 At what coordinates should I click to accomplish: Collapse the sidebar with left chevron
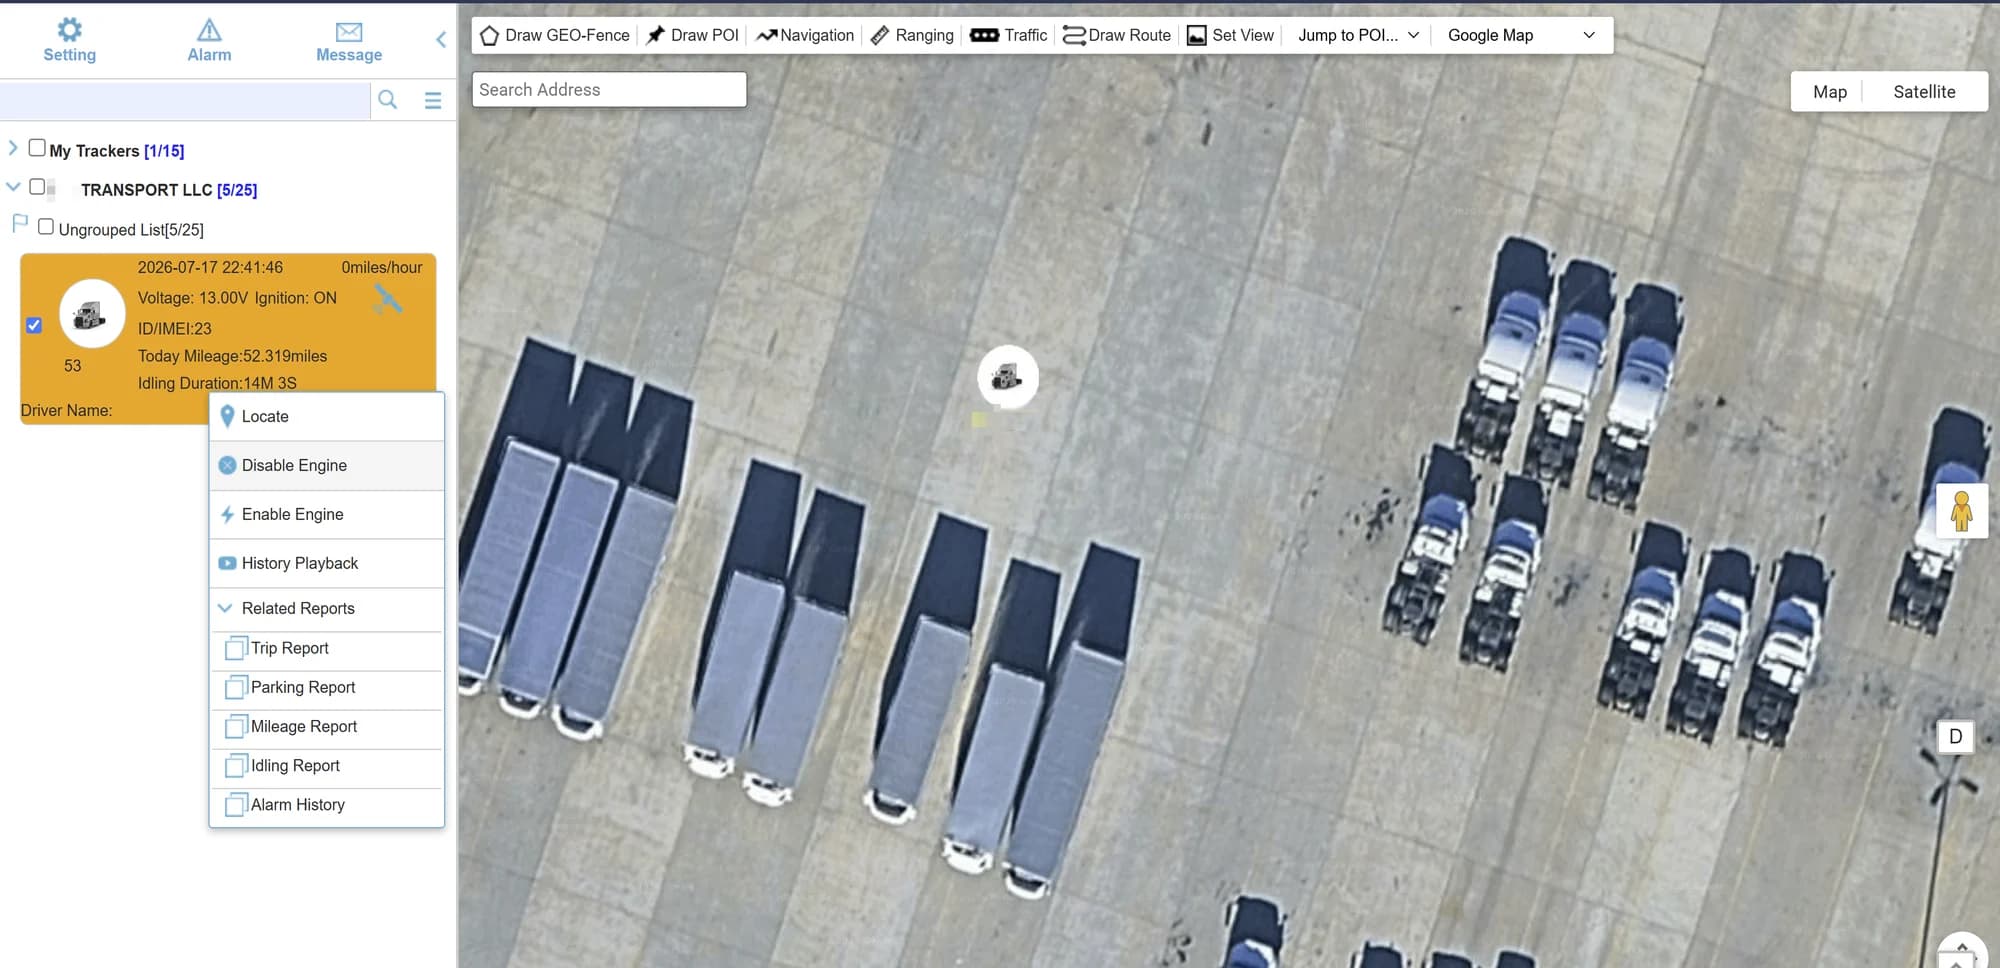coord(441,40)
